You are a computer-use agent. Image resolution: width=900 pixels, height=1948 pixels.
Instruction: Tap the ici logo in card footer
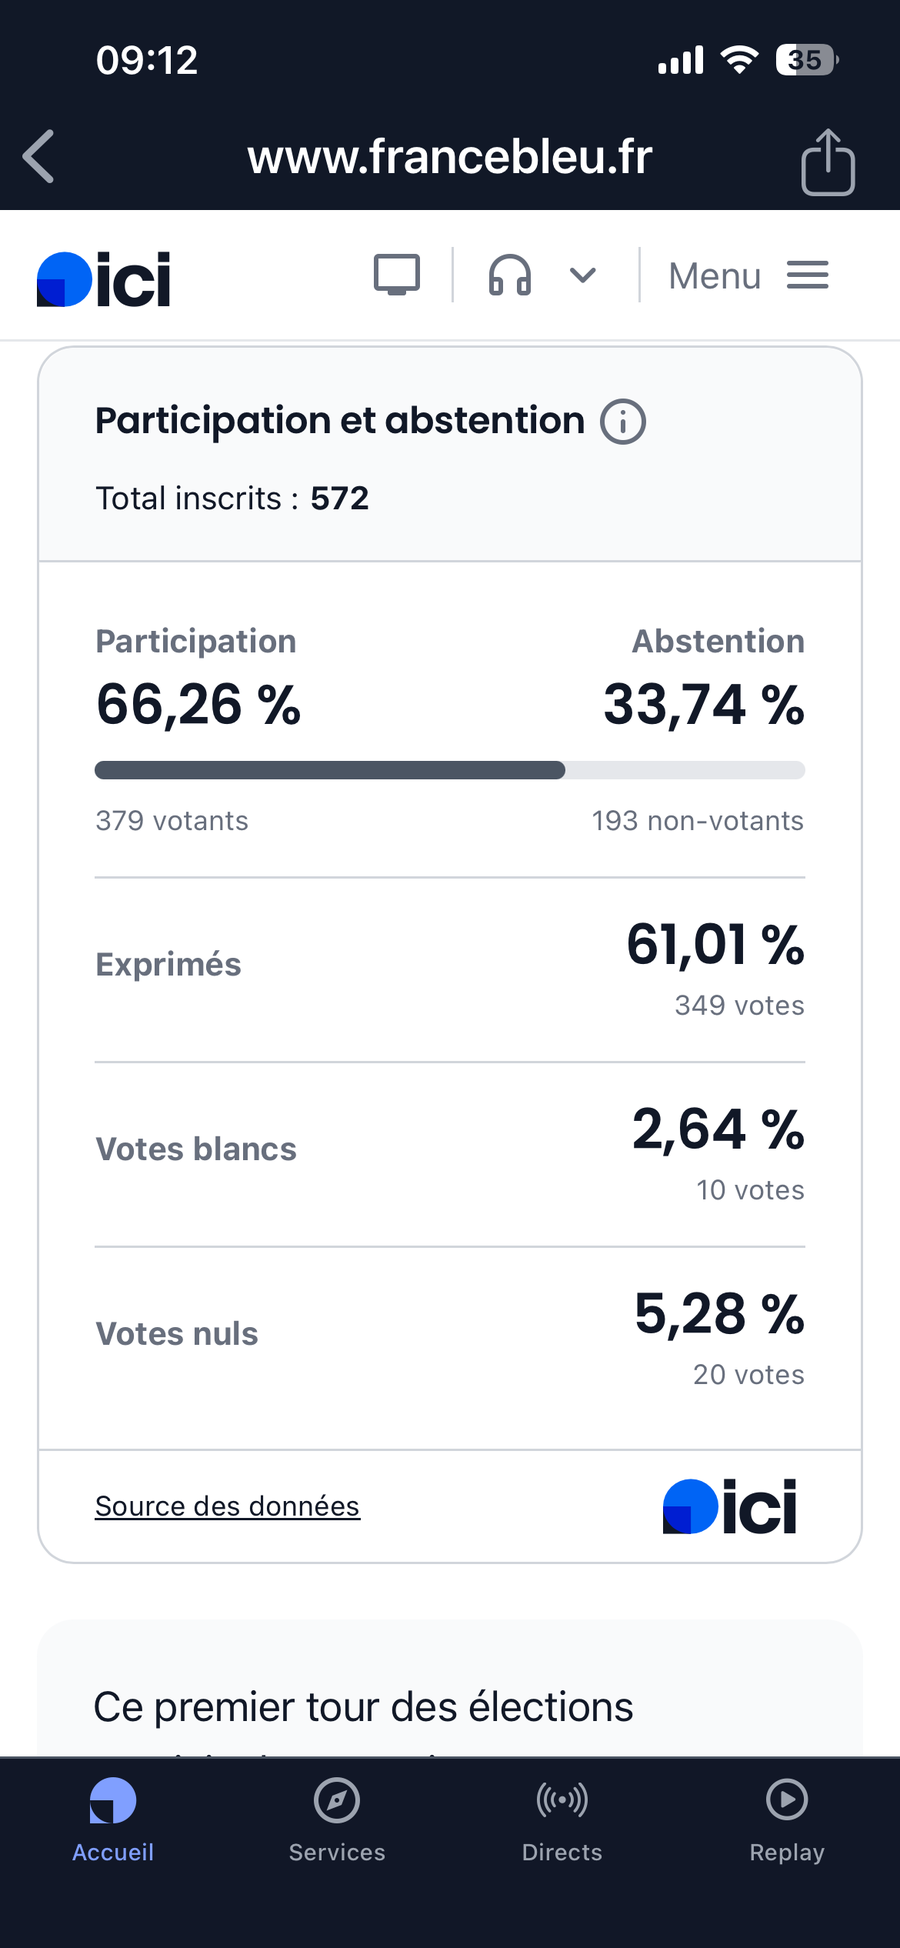click(x=730, y=1506)
